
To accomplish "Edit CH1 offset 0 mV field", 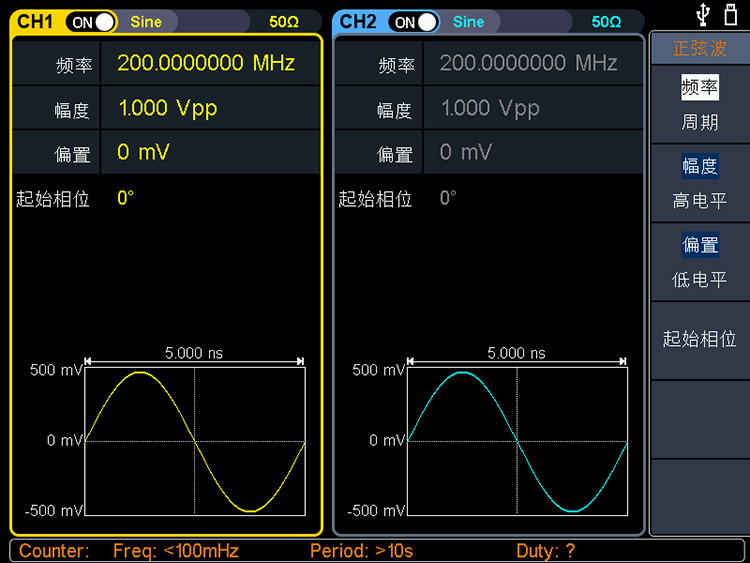I will pyautogui.click(x=144, y=153).
